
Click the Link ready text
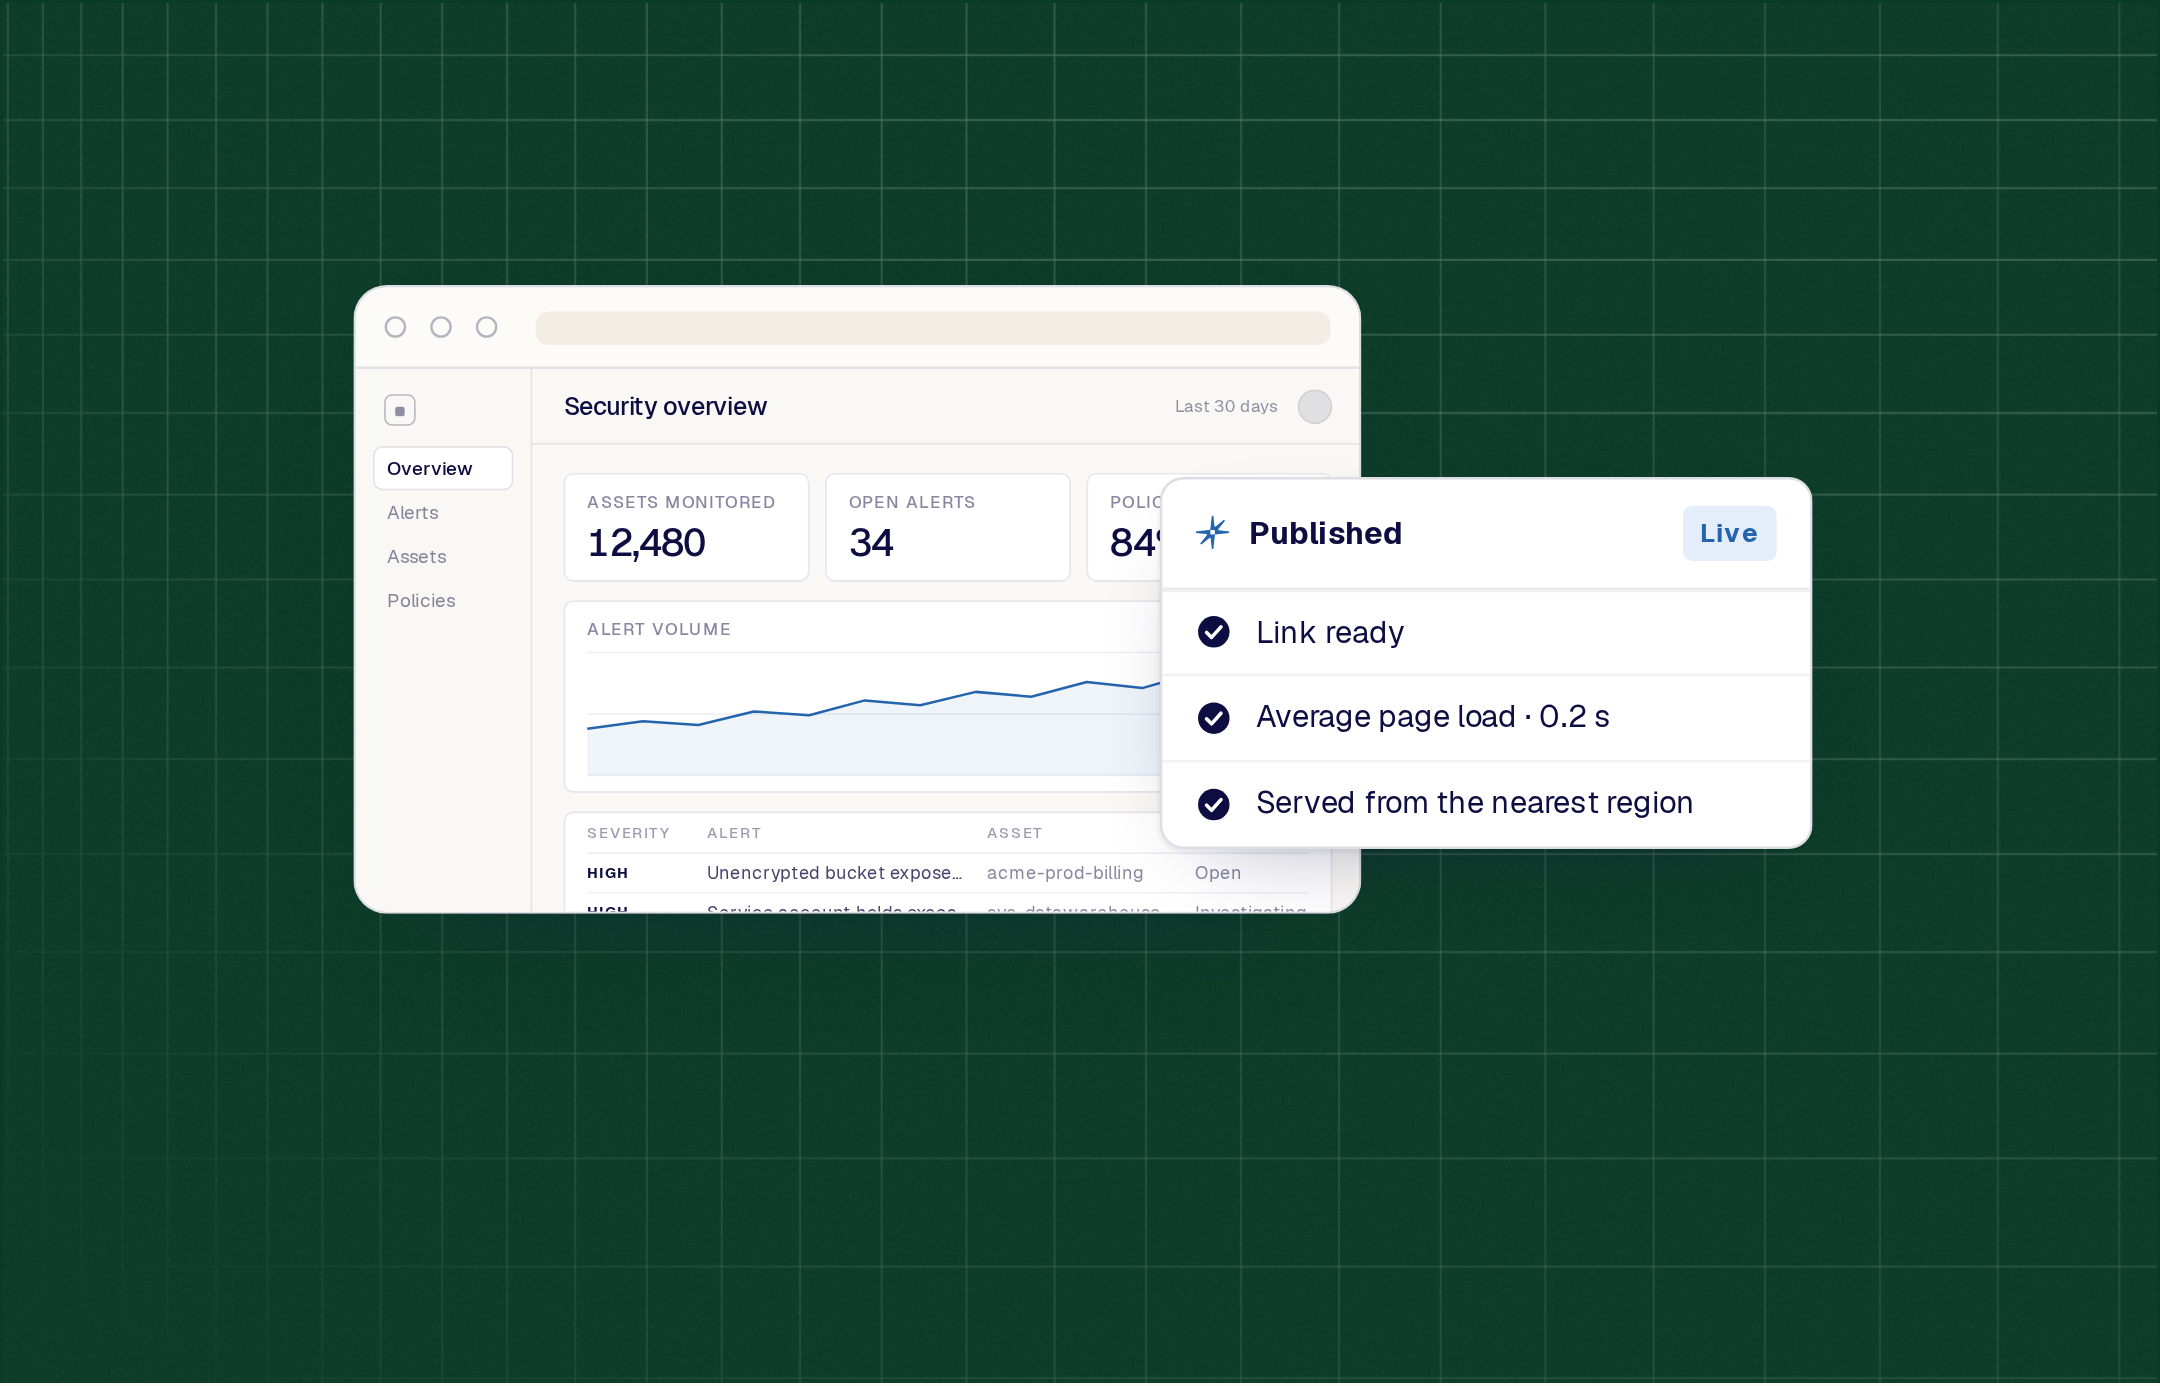[x=1330, y=632]
